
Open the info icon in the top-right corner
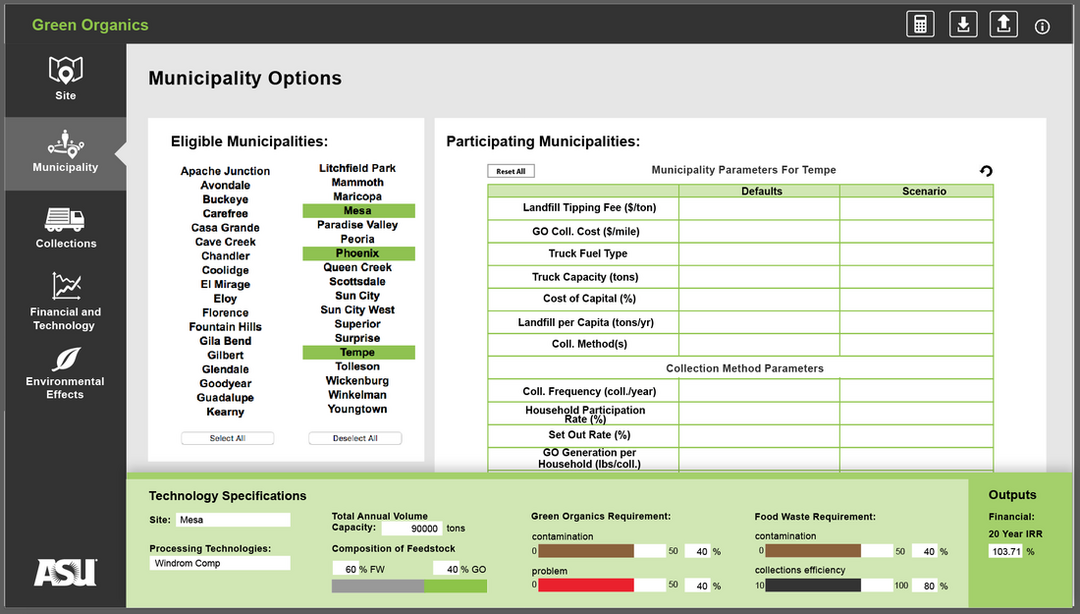click(x=1042, y=27)
